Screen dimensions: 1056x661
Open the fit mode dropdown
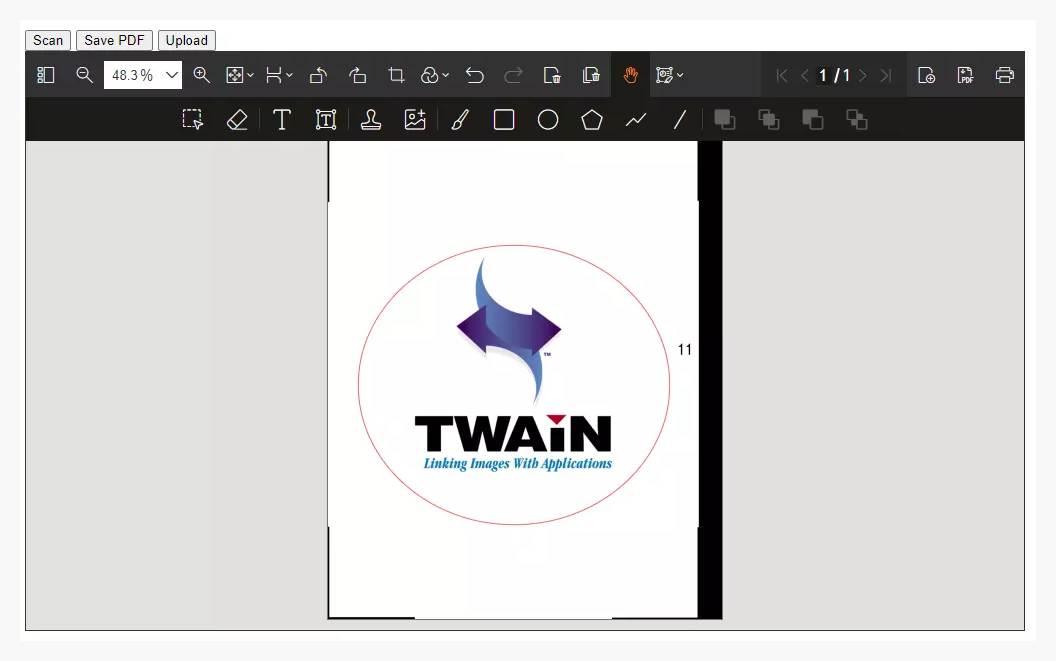239,75
